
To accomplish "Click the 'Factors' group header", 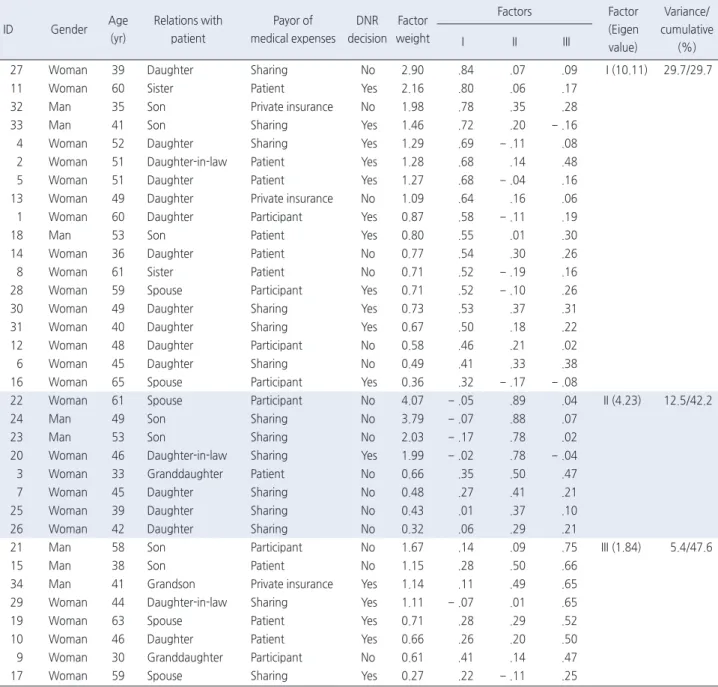I will point(514,11).
